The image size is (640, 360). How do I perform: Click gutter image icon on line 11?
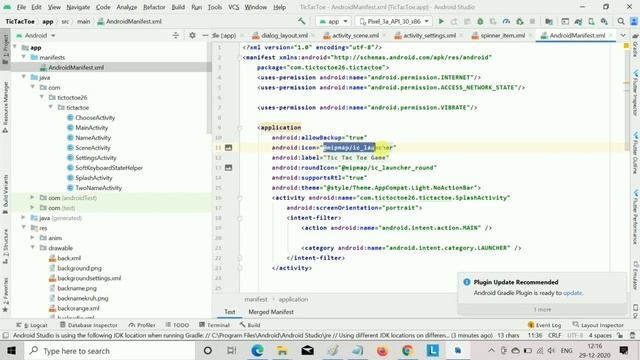tap(228, 147)
